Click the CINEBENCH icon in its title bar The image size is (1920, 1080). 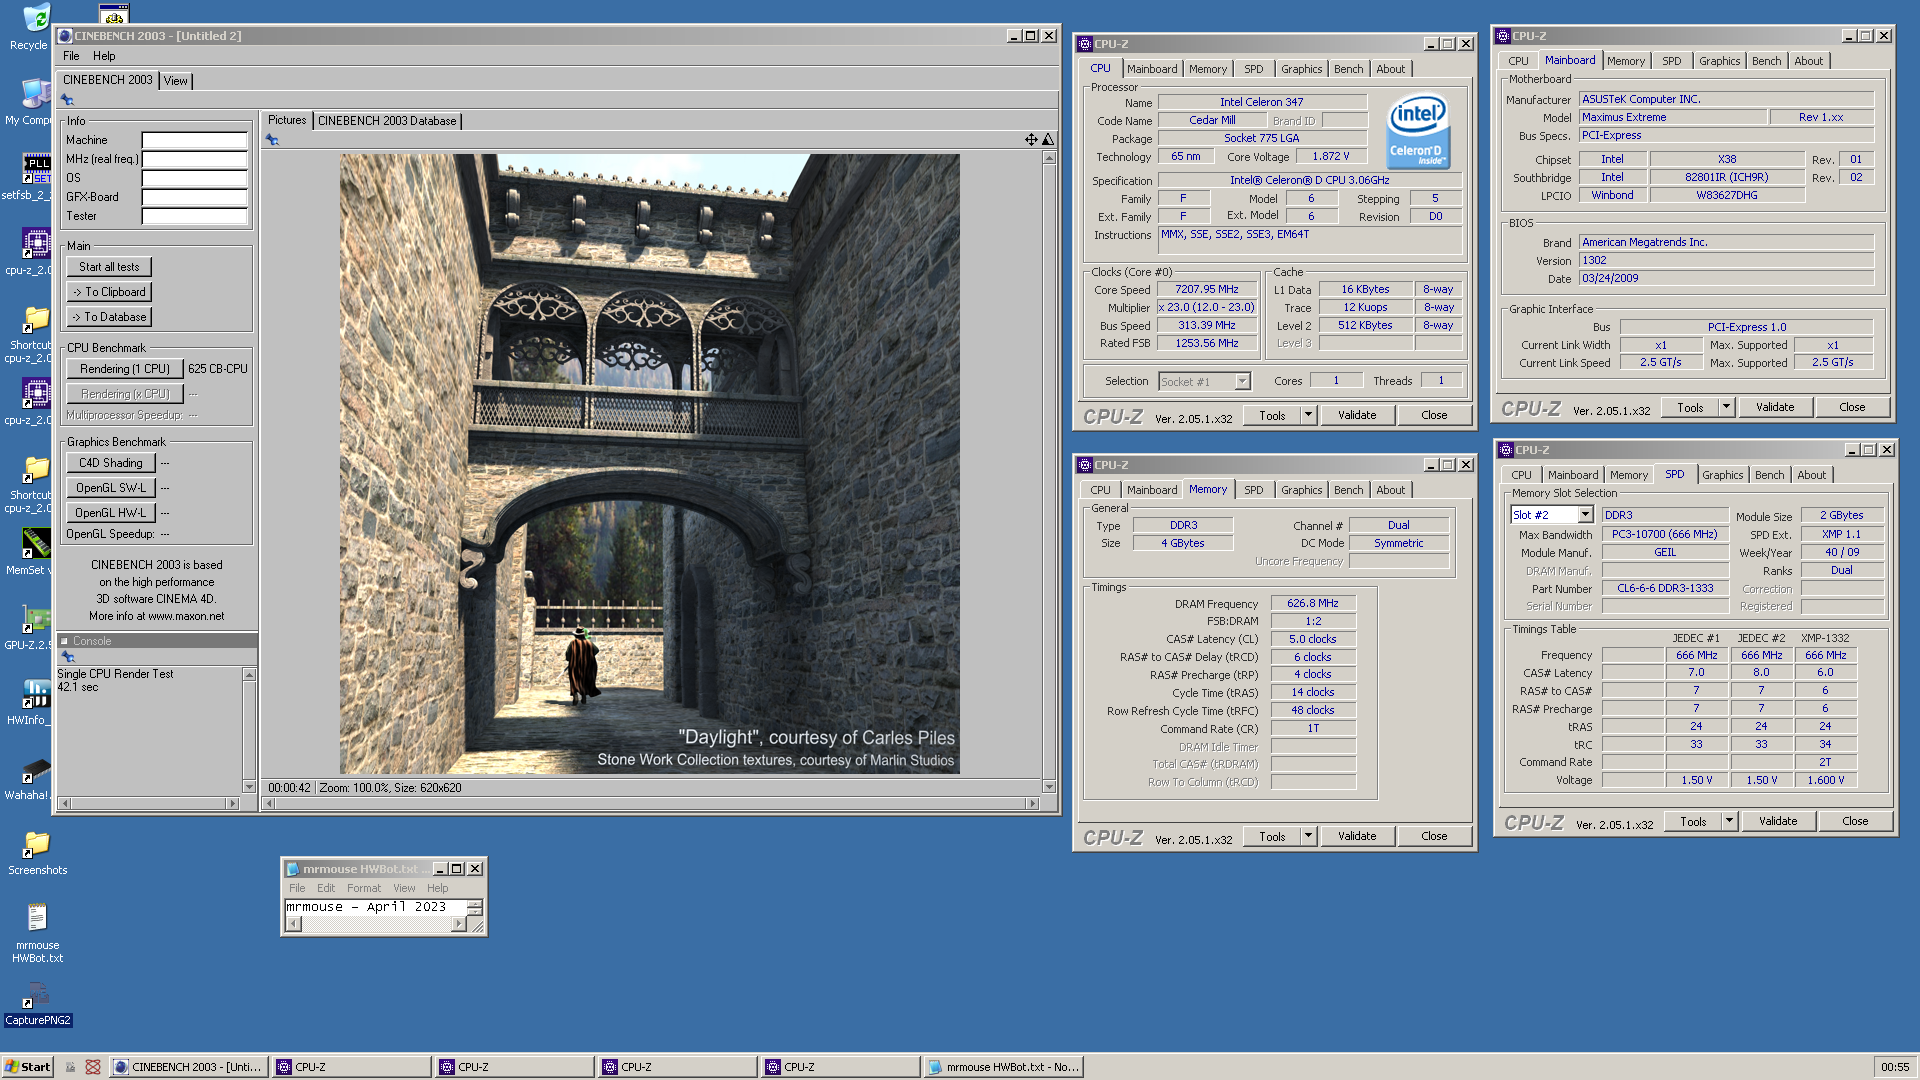pos(65,36)
